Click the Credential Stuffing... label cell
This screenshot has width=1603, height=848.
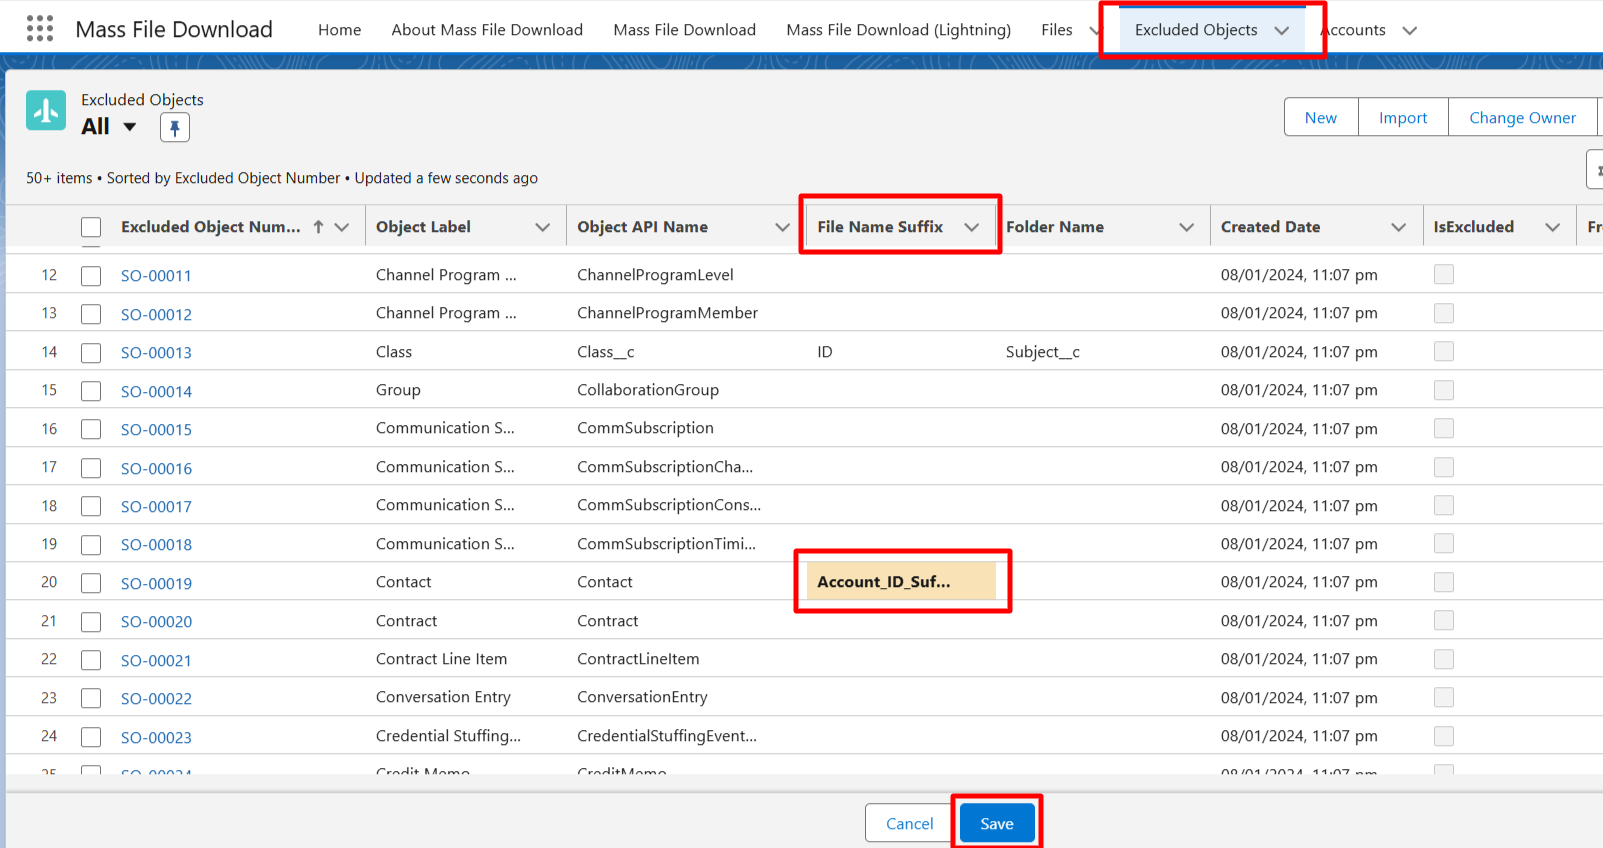[x=448, y=736]
